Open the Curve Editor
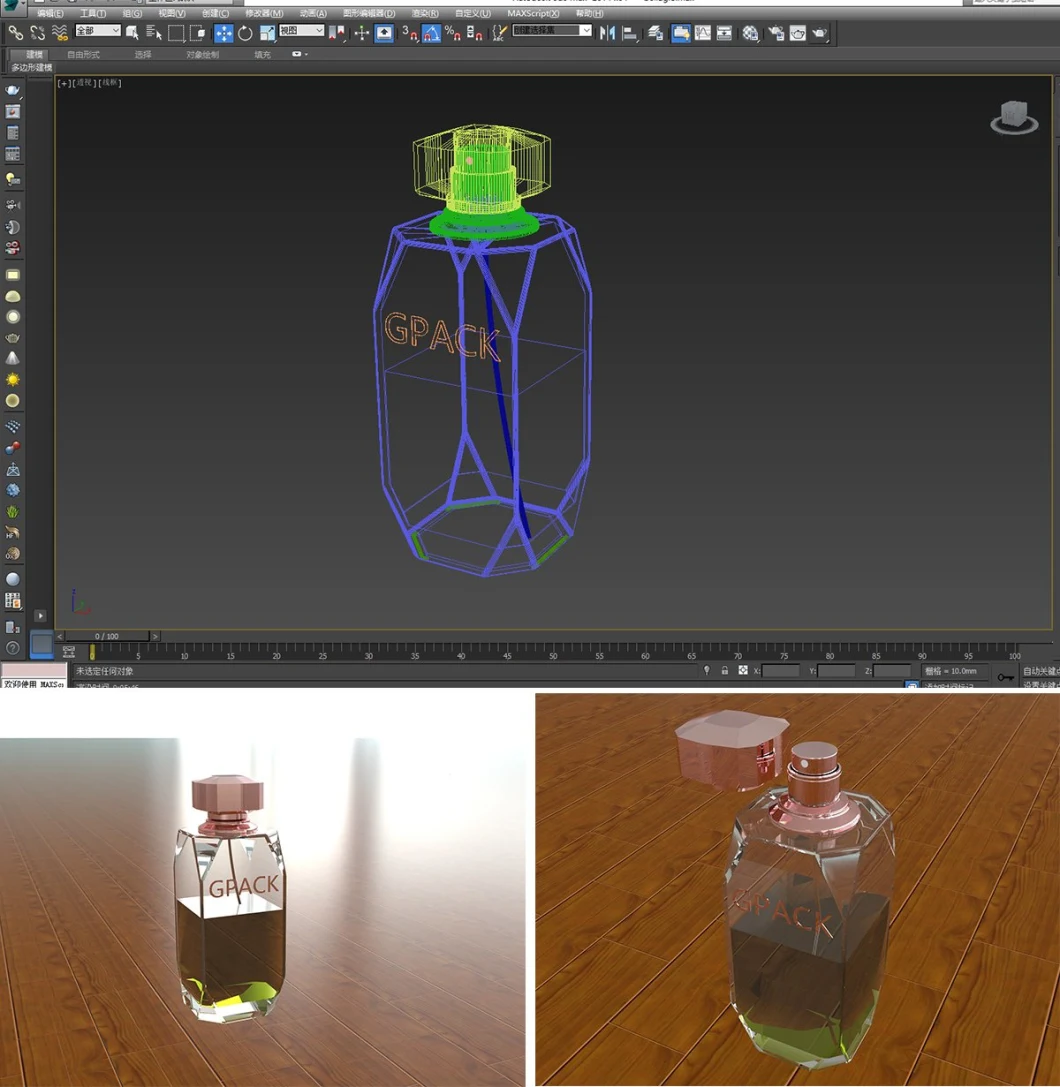The image size is (1060, 1087). 703,33
